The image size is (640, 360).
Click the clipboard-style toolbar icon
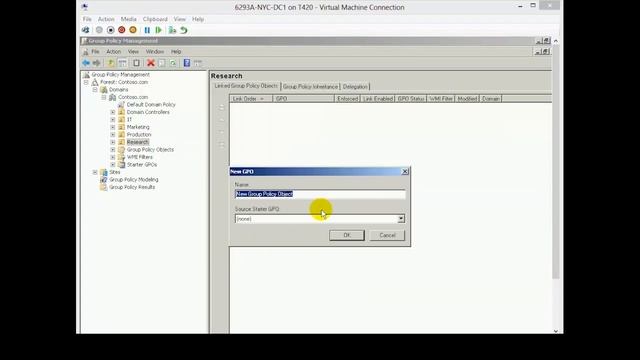click(136, 63)
